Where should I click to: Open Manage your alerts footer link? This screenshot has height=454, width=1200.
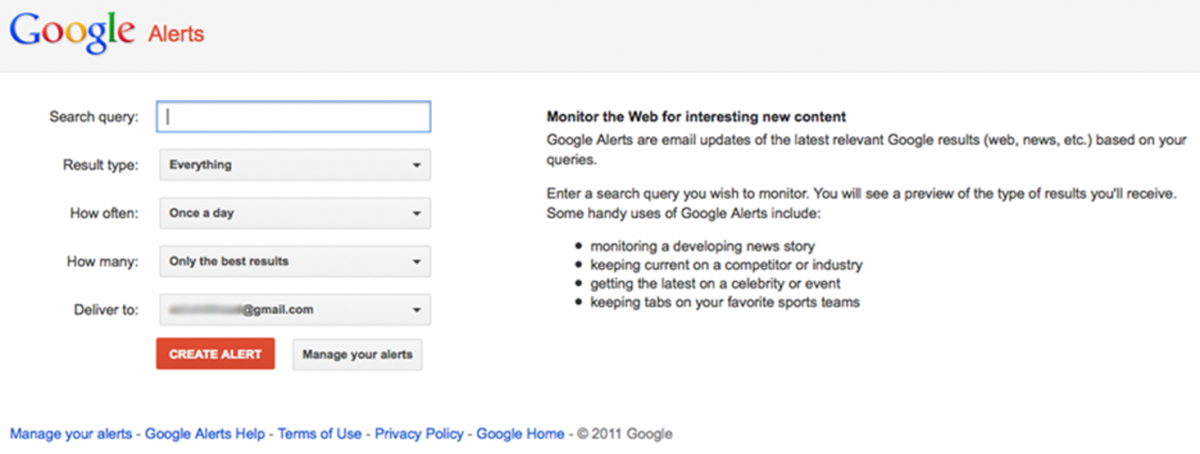click(x=70, y=434)
